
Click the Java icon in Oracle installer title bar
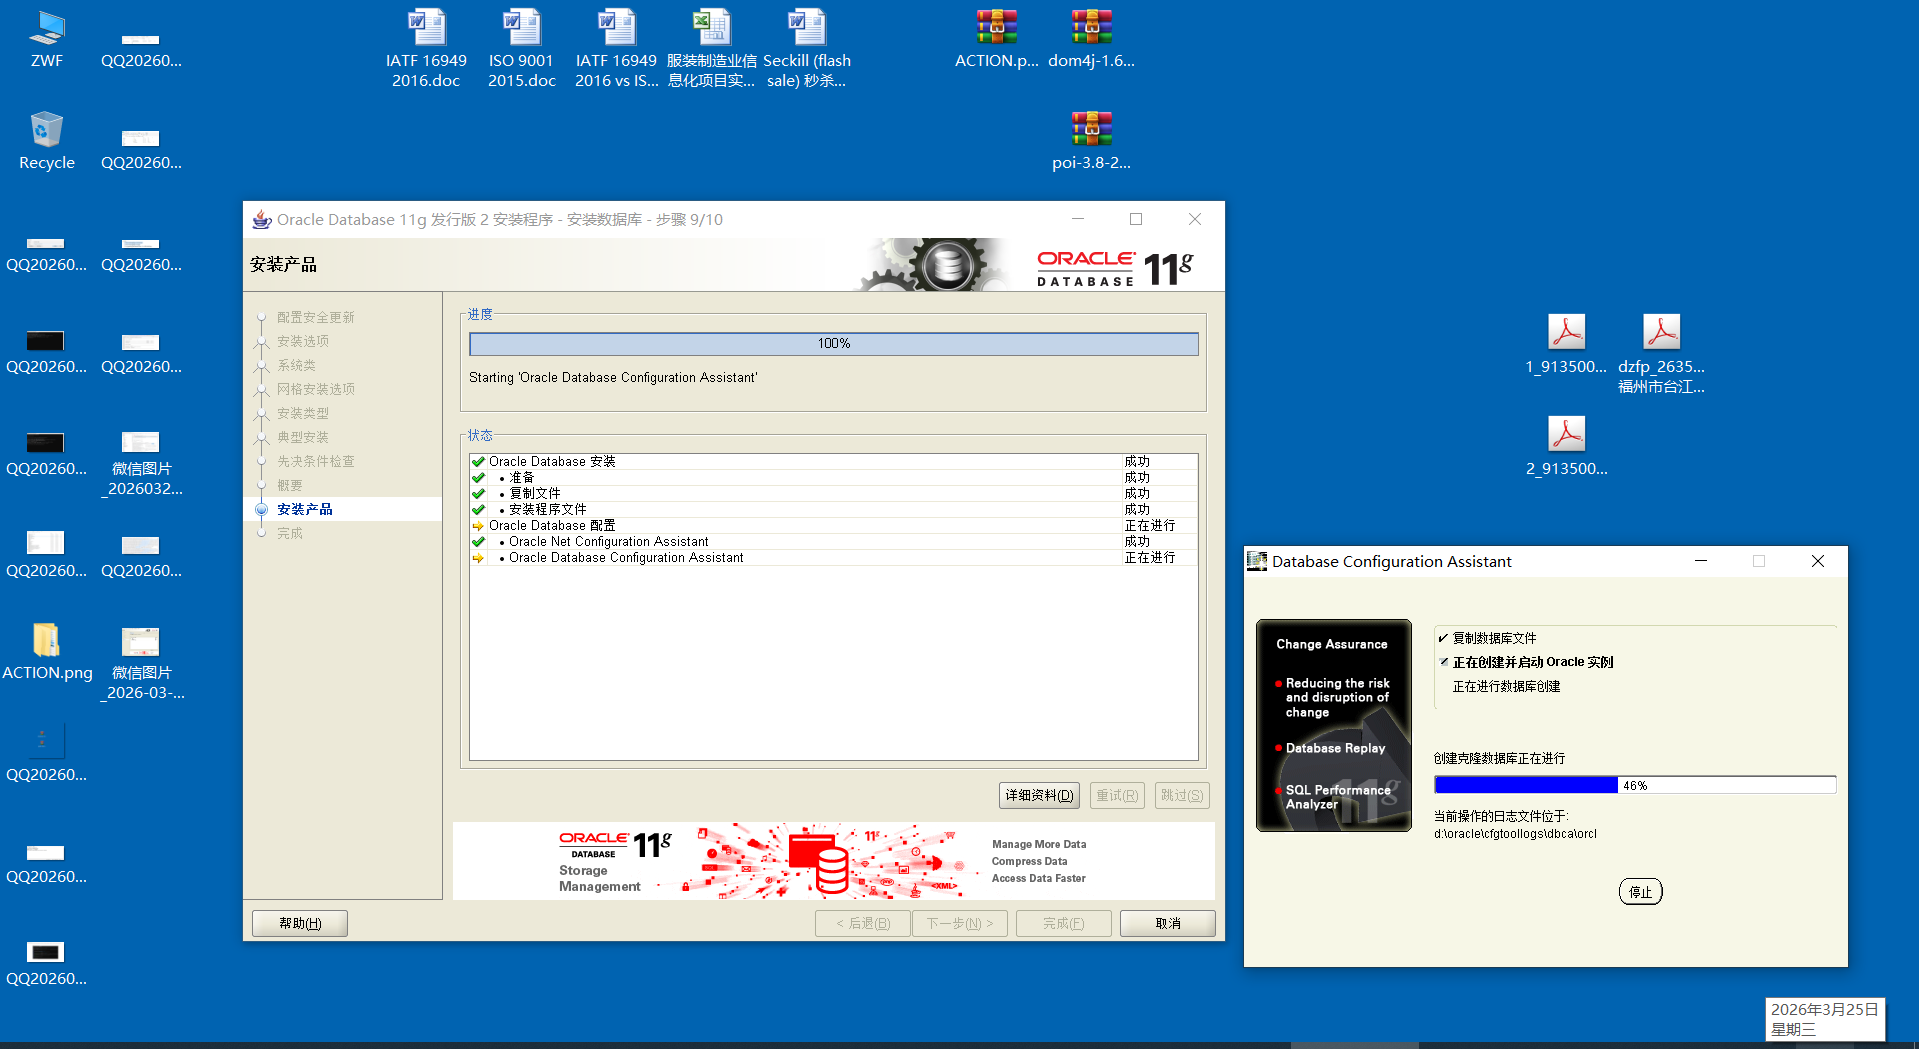pyautogui.click(x=262, y=219)
